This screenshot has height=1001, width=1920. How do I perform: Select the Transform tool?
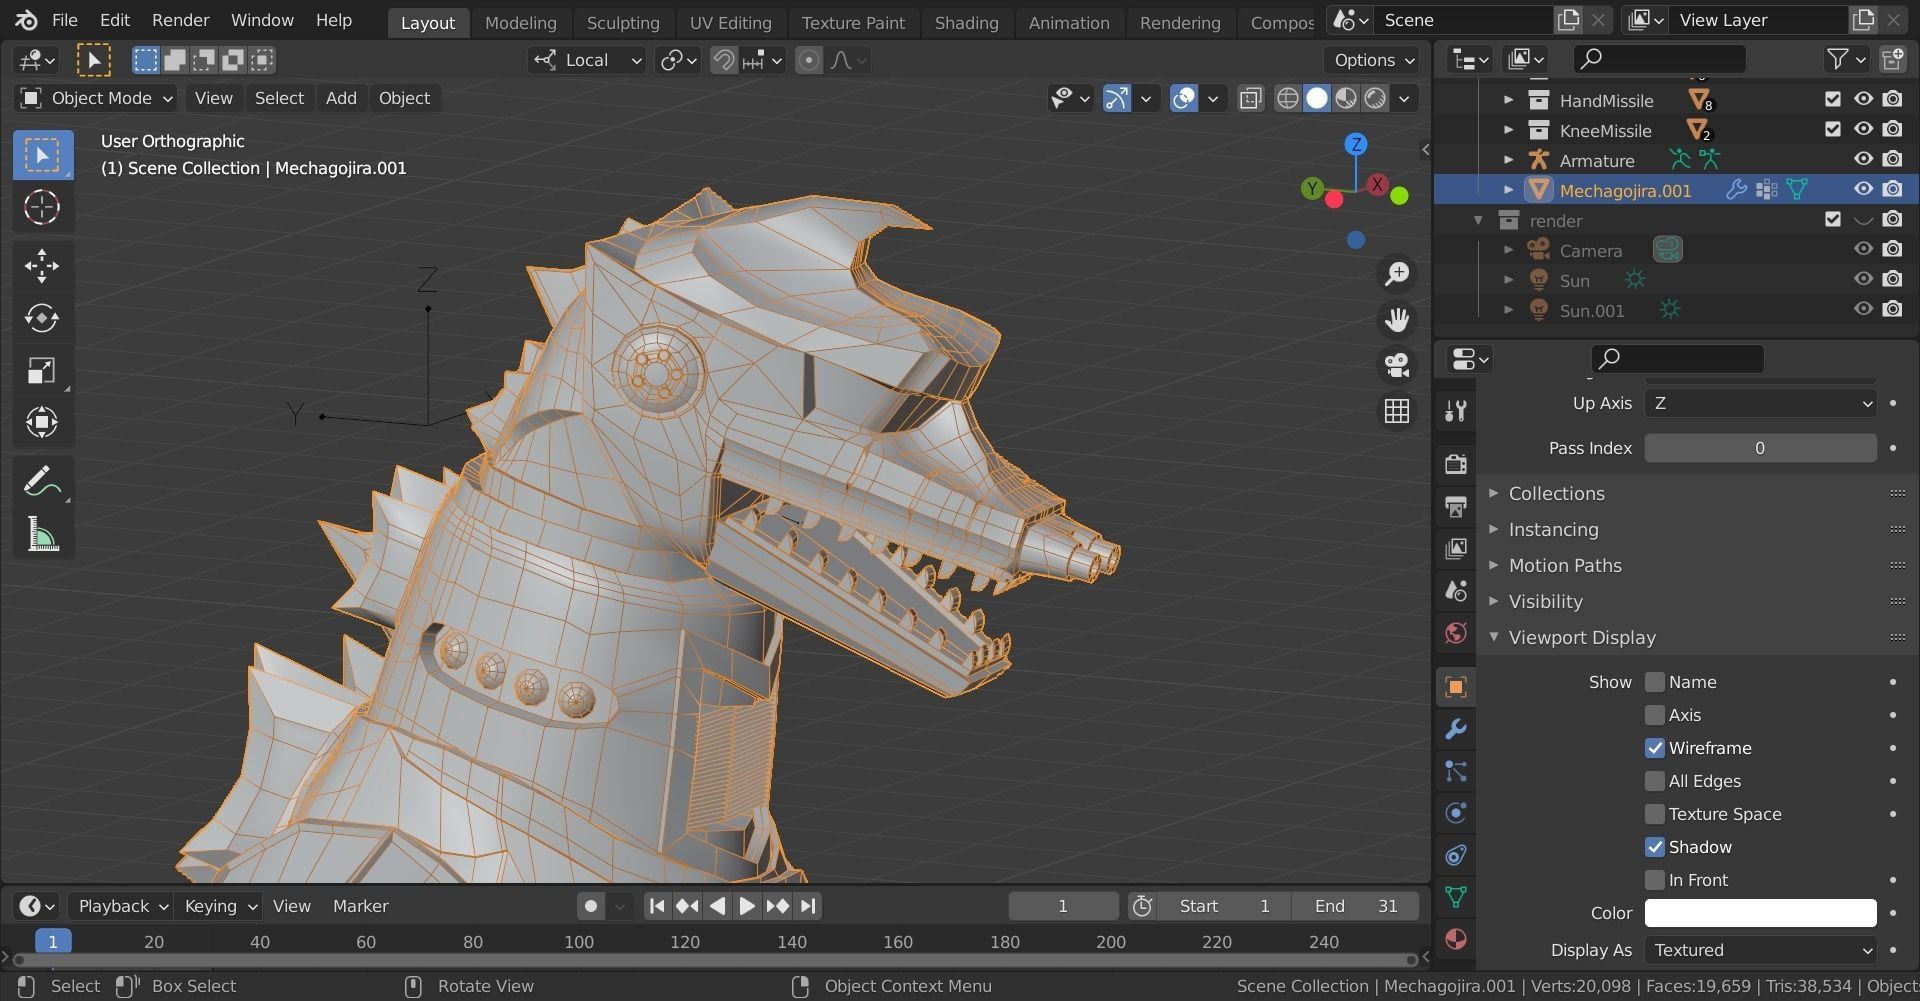click(42, 422)
